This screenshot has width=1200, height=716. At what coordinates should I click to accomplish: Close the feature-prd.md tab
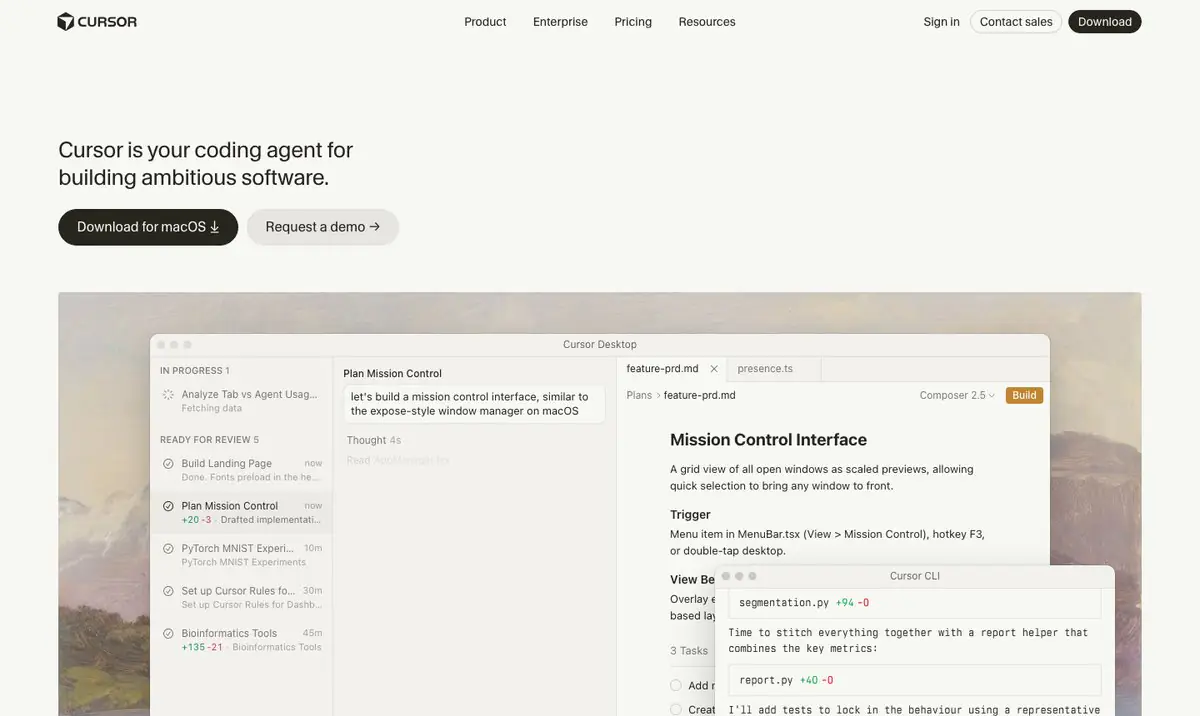[713, 369]
